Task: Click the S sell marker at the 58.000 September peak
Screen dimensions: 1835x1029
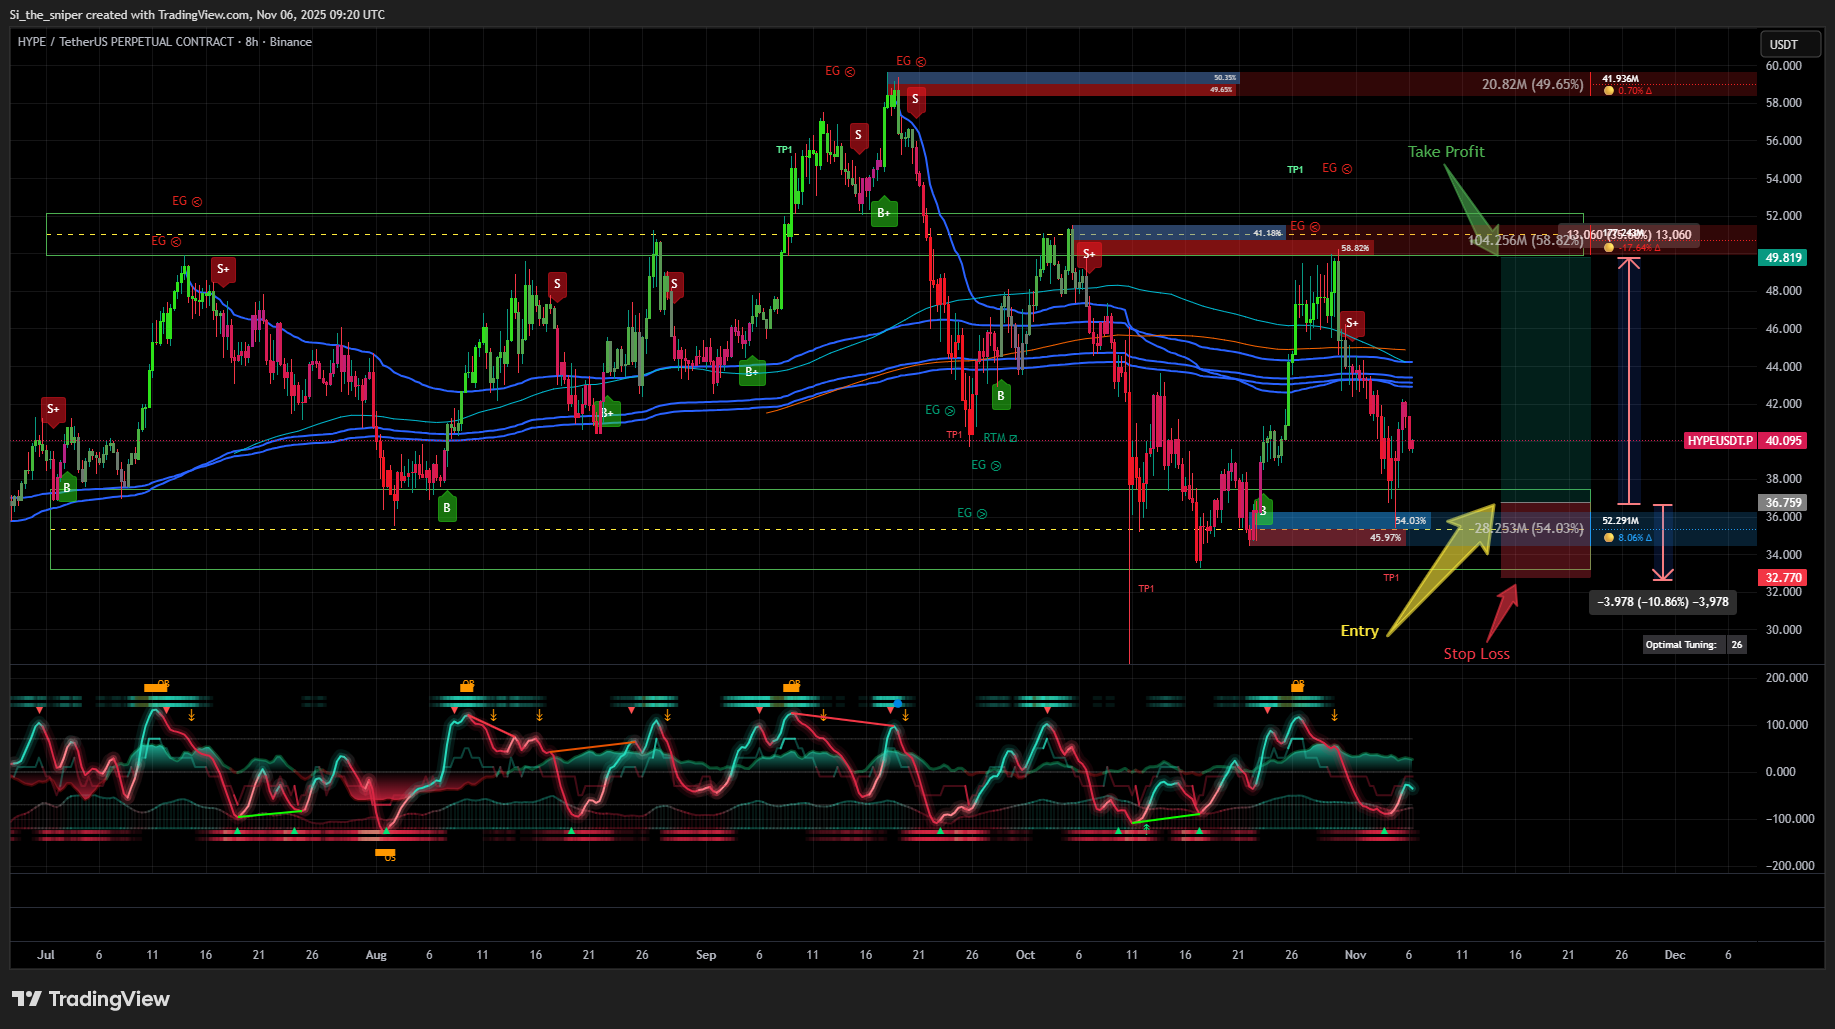Action: click(x=914, y=100)
